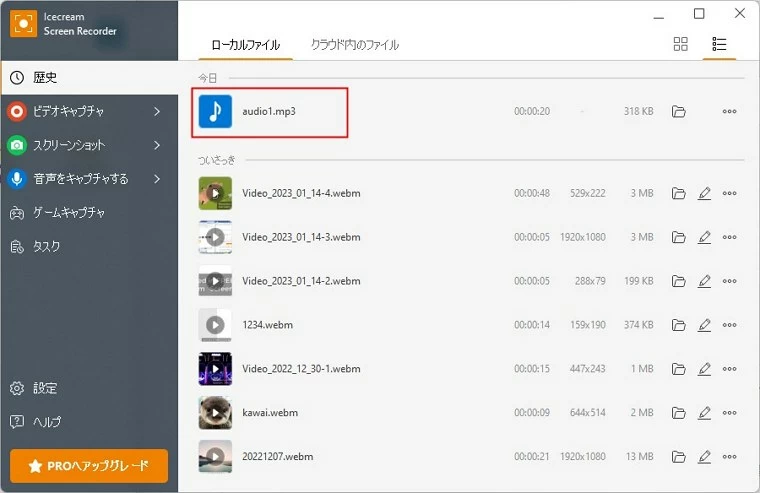Image resolution: width=760 pixels, height=493 pixels.
Task: Open 設定 settings
Action: click(x=45, y=388)
